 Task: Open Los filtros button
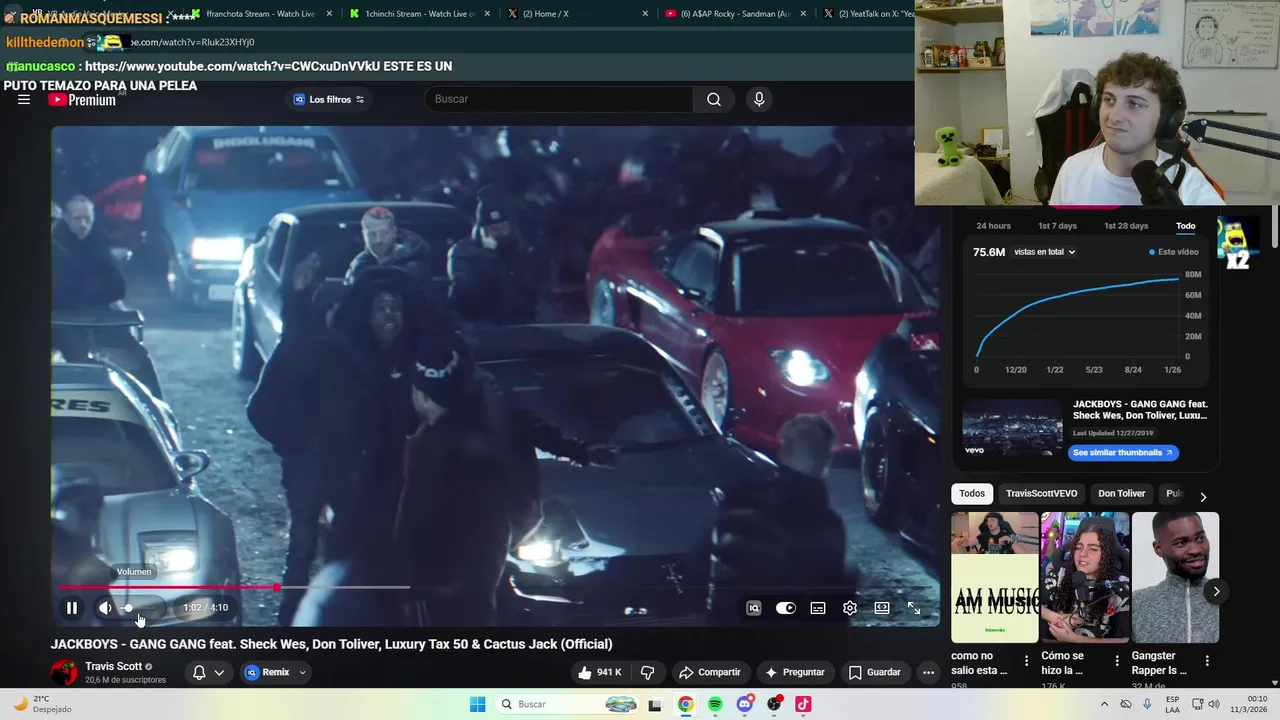tap(329, 99)
